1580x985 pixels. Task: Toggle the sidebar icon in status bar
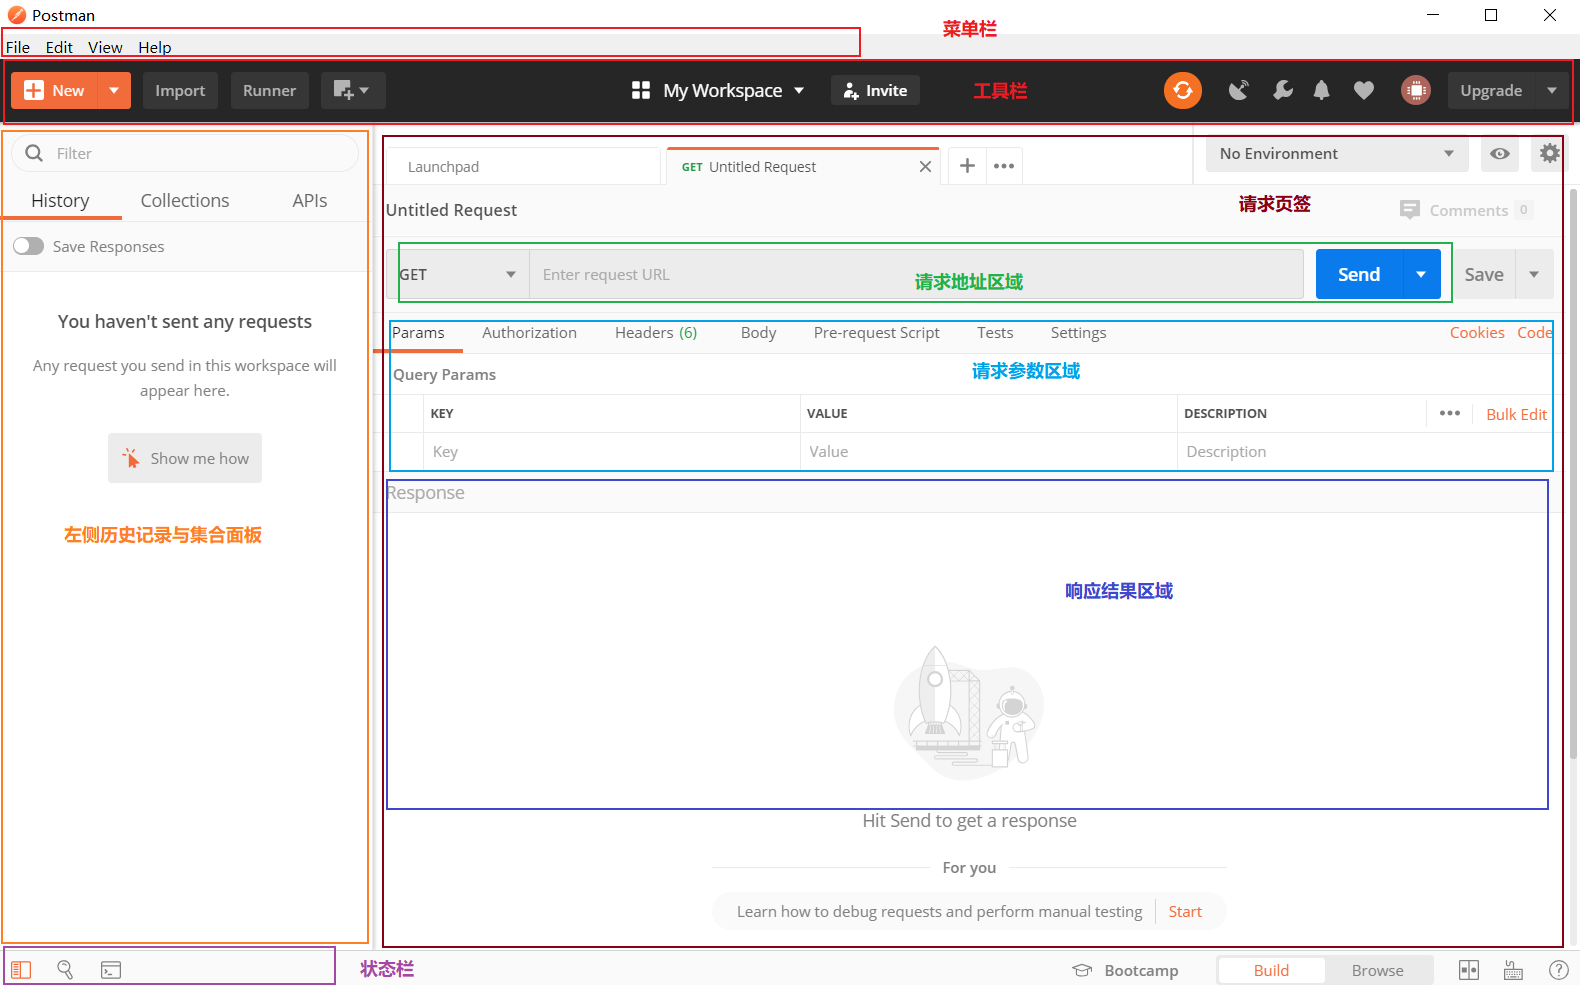21,970
